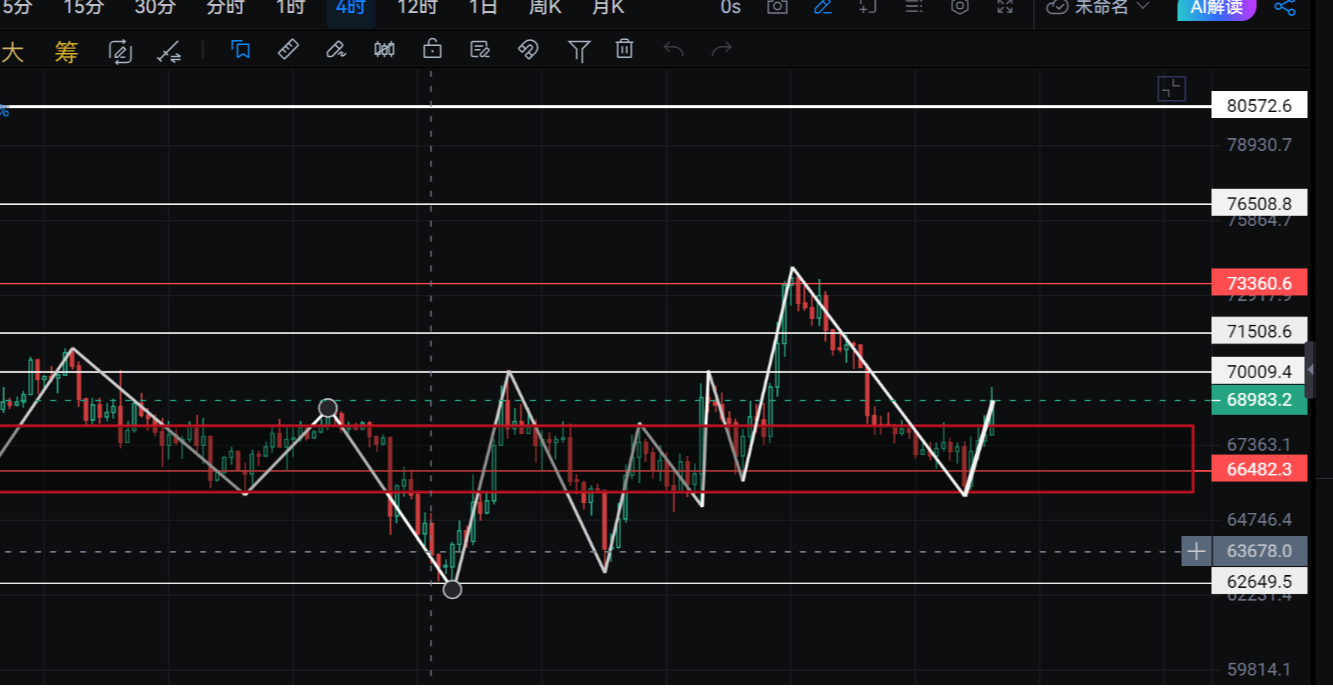Viewport: 1333px width, 700px height.
Task: Select the candlestick pattern tool
Action: (x=384, y=49)
